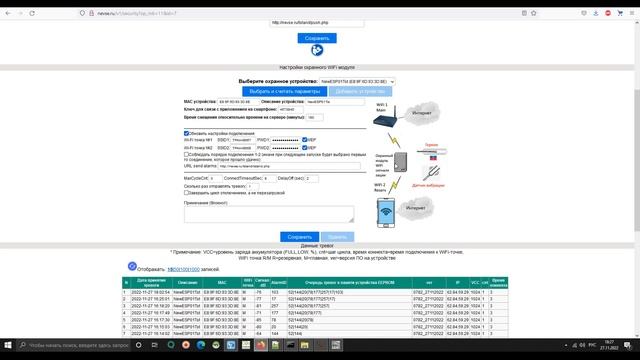
Task: Open the taskbar clock and calendar
Action: click(609, 345)
